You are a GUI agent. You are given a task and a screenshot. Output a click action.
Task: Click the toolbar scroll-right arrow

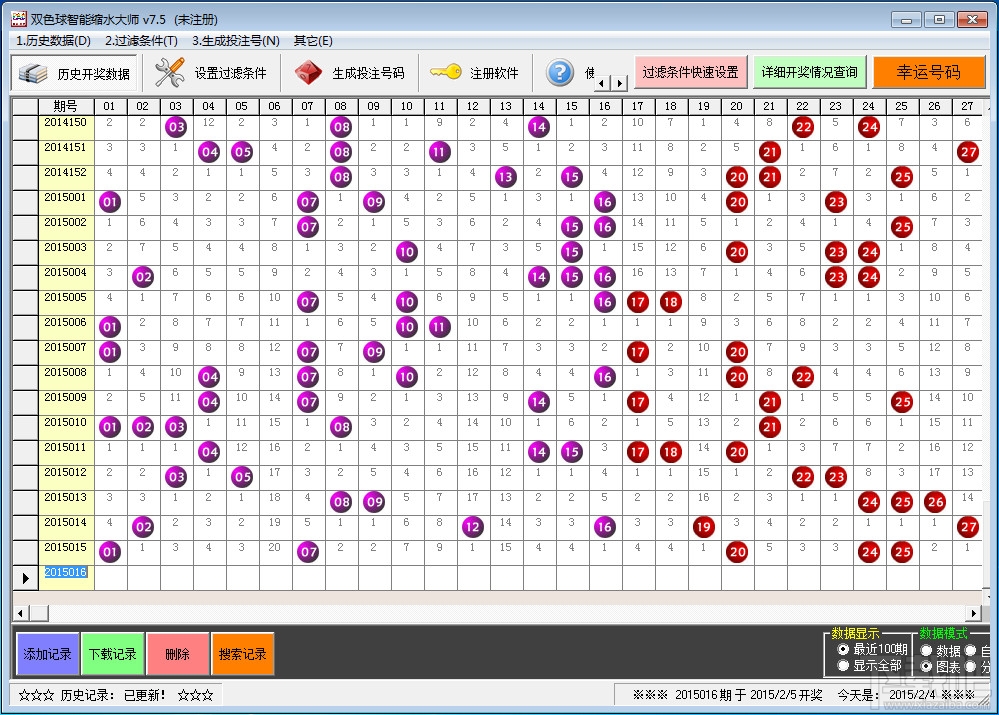tap(619, 83)
